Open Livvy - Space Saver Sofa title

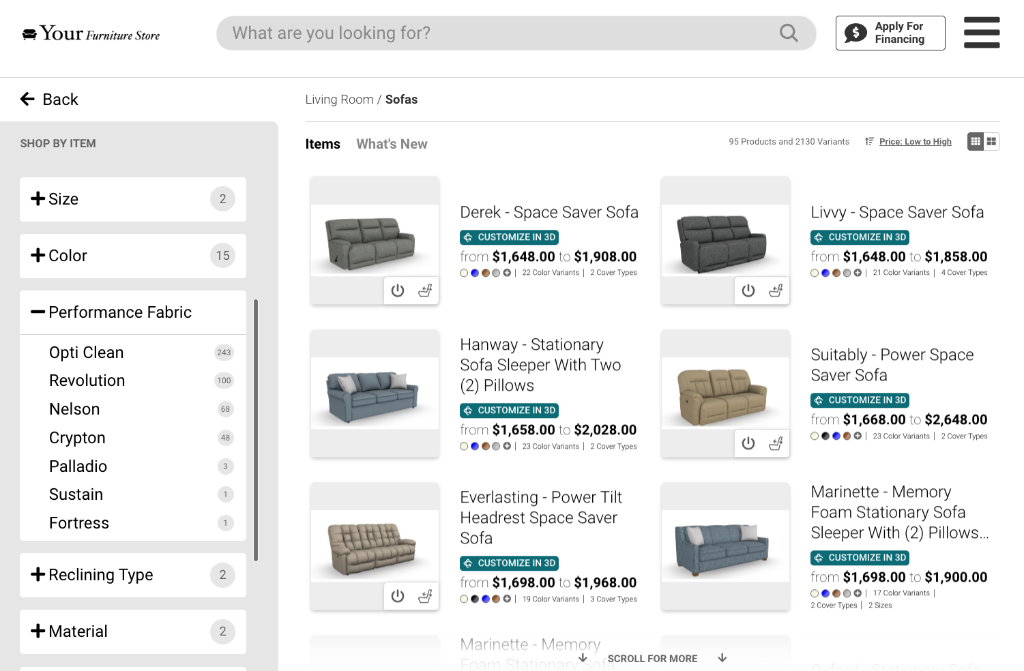pos(897,212)
